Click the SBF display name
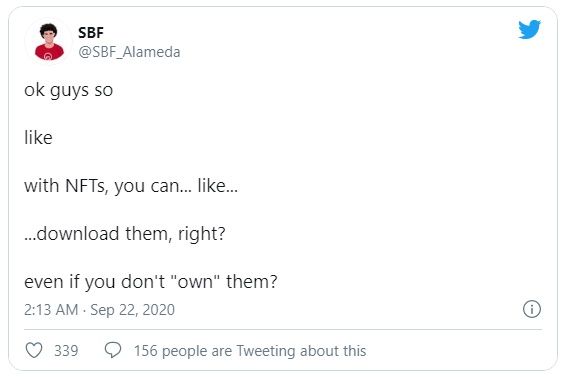 pos(91,33)
